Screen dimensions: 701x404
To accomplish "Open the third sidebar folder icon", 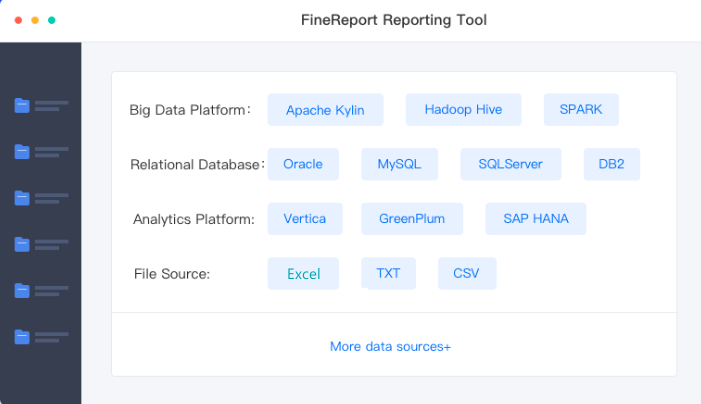I will pyautogui.click(x=22, y=198).
